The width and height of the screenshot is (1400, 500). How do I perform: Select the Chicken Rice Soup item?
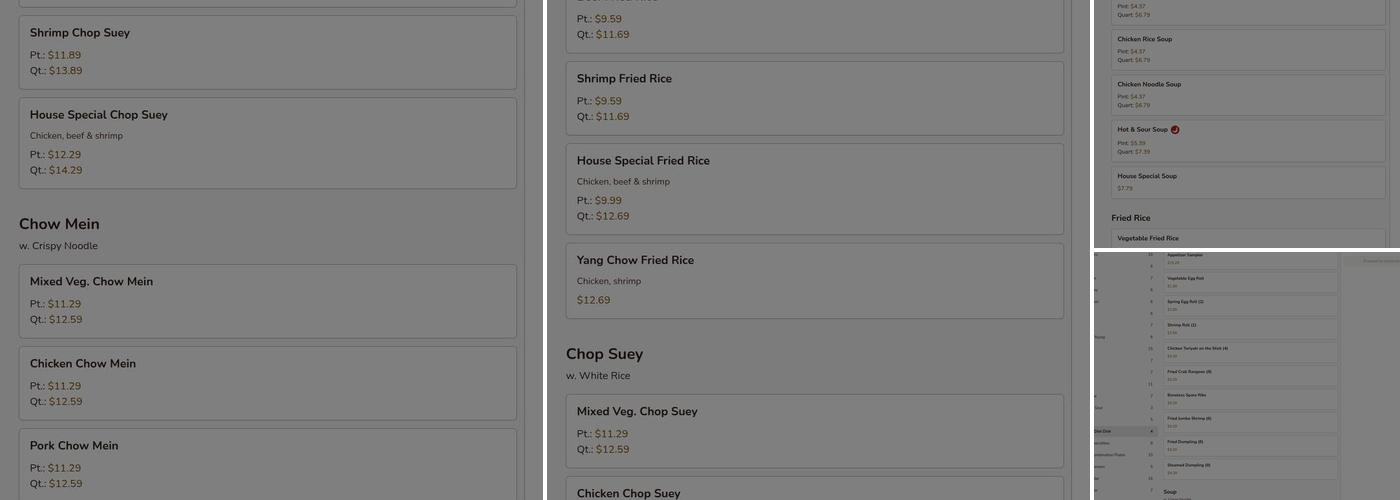(x=1248, y=50)
